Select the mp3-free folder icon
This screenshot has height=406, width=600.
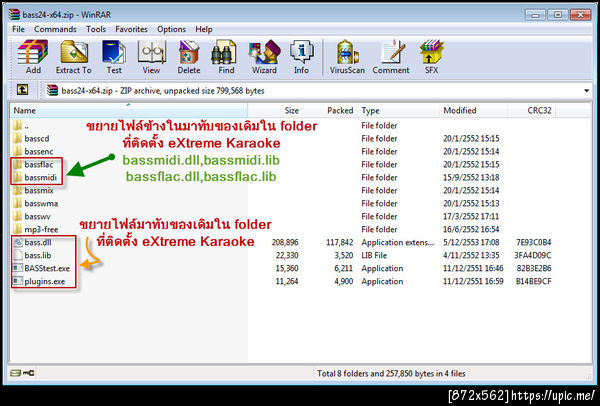coord(17,229)
